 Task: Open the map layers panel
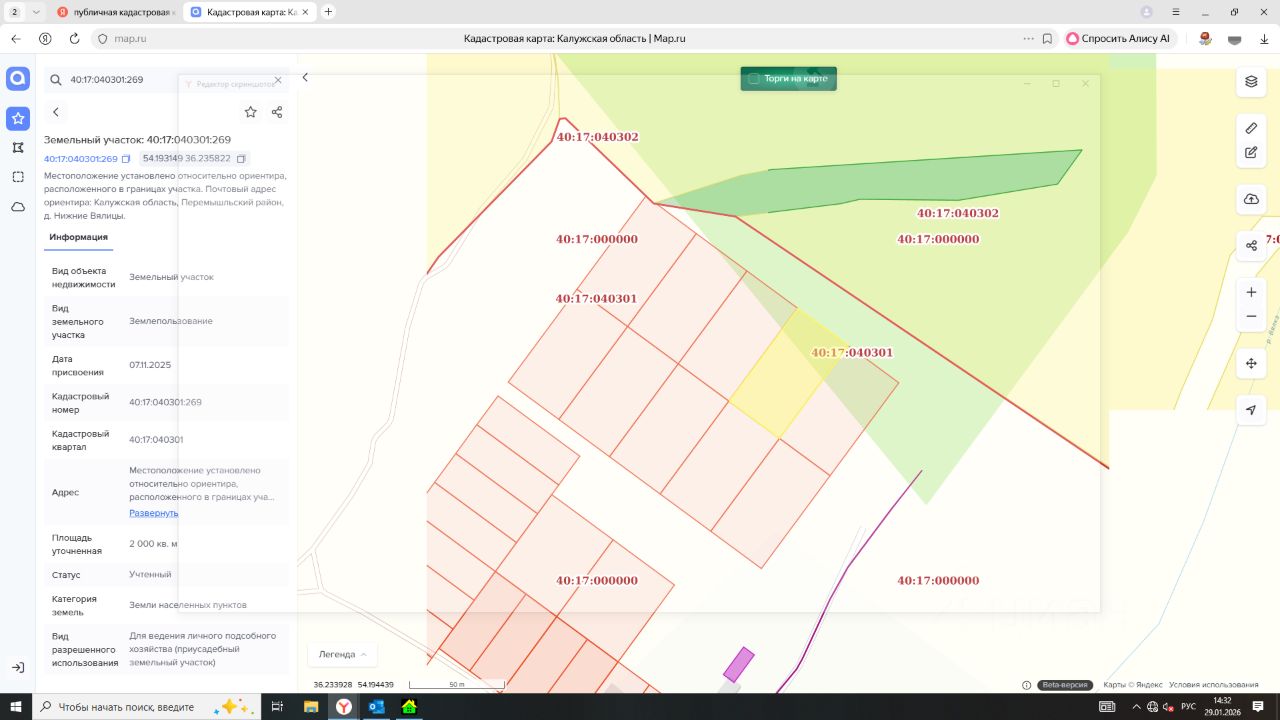click(x=1251, y=81)
